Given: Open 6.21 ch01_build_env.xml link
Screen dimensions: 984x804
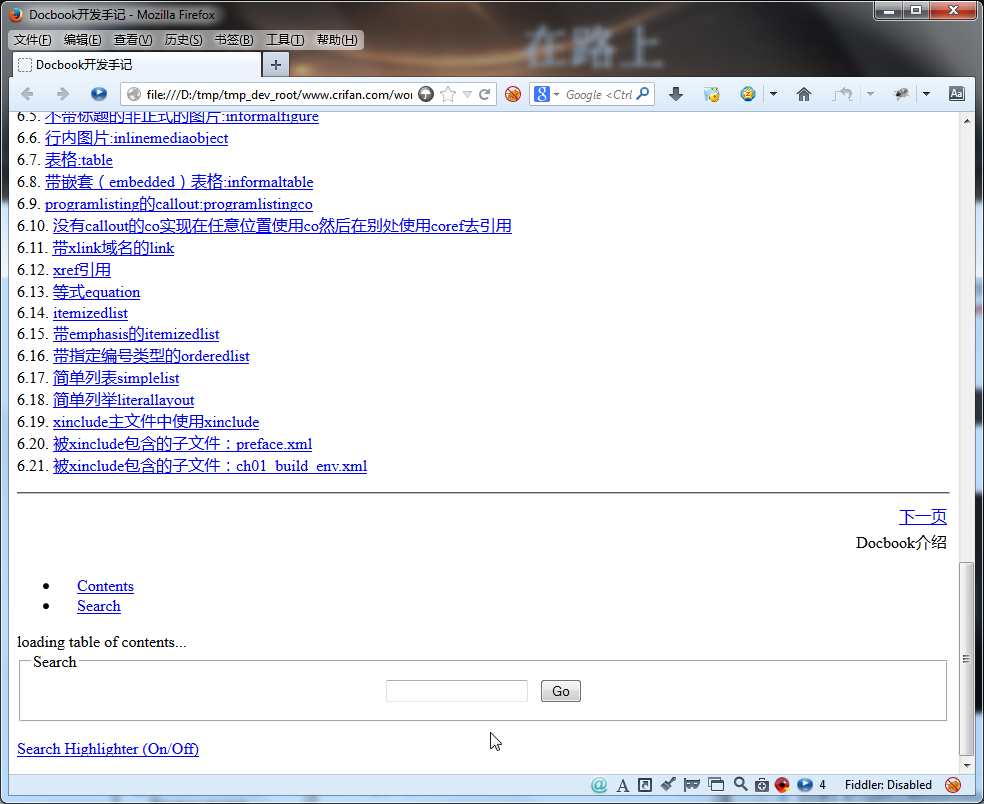Looking at the screenshot, I should (x=210, y=466).
